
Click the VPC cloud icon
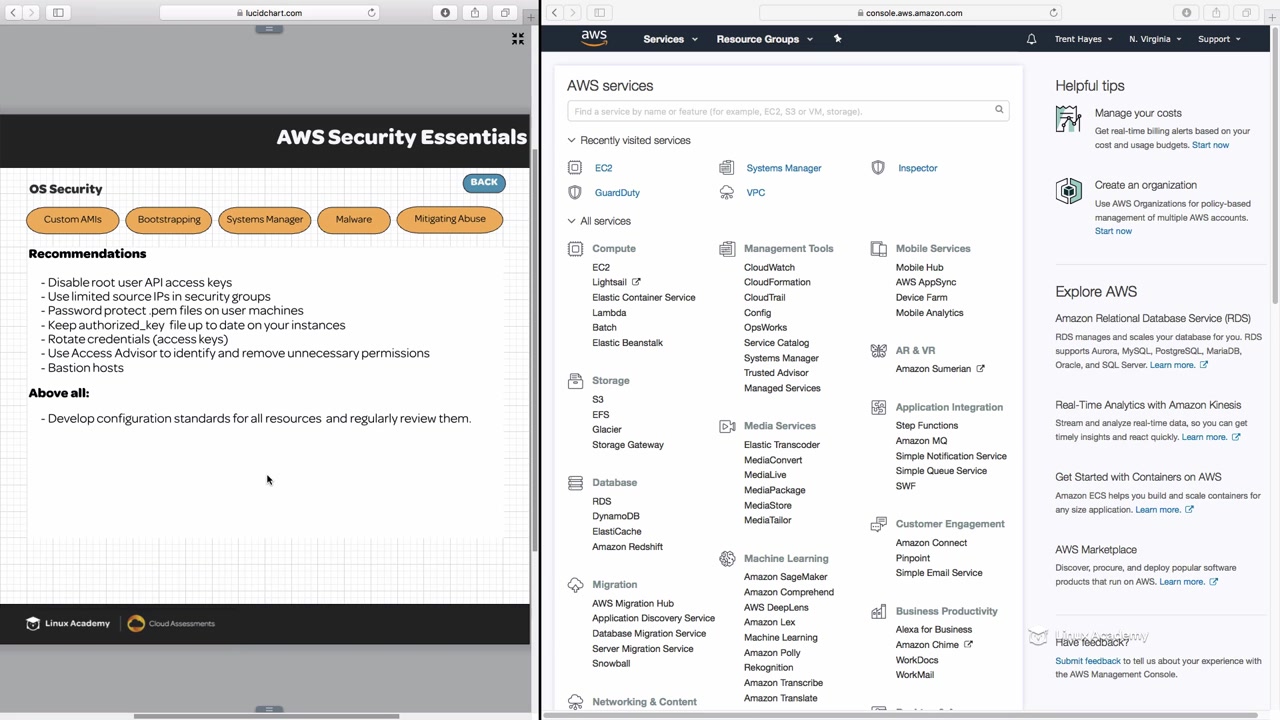pyautogui.click(x=727, y=192)
